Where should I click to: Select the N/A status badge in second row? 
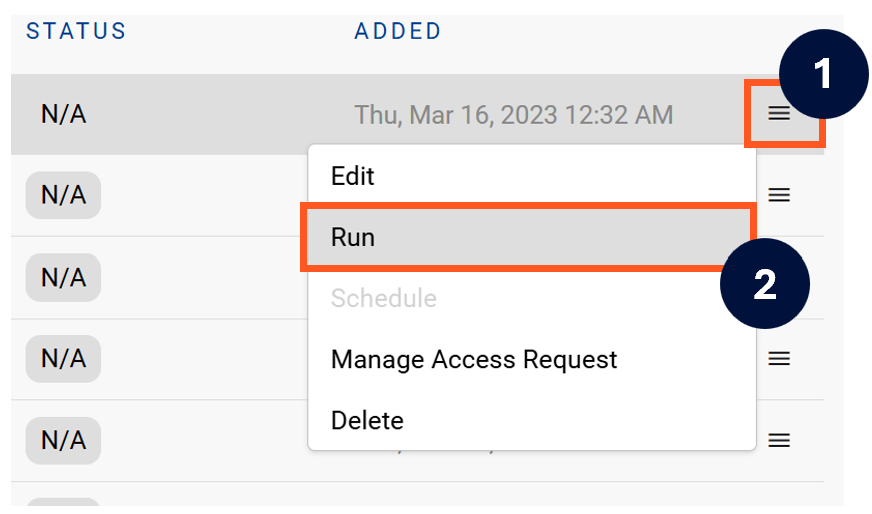point(63,195)
